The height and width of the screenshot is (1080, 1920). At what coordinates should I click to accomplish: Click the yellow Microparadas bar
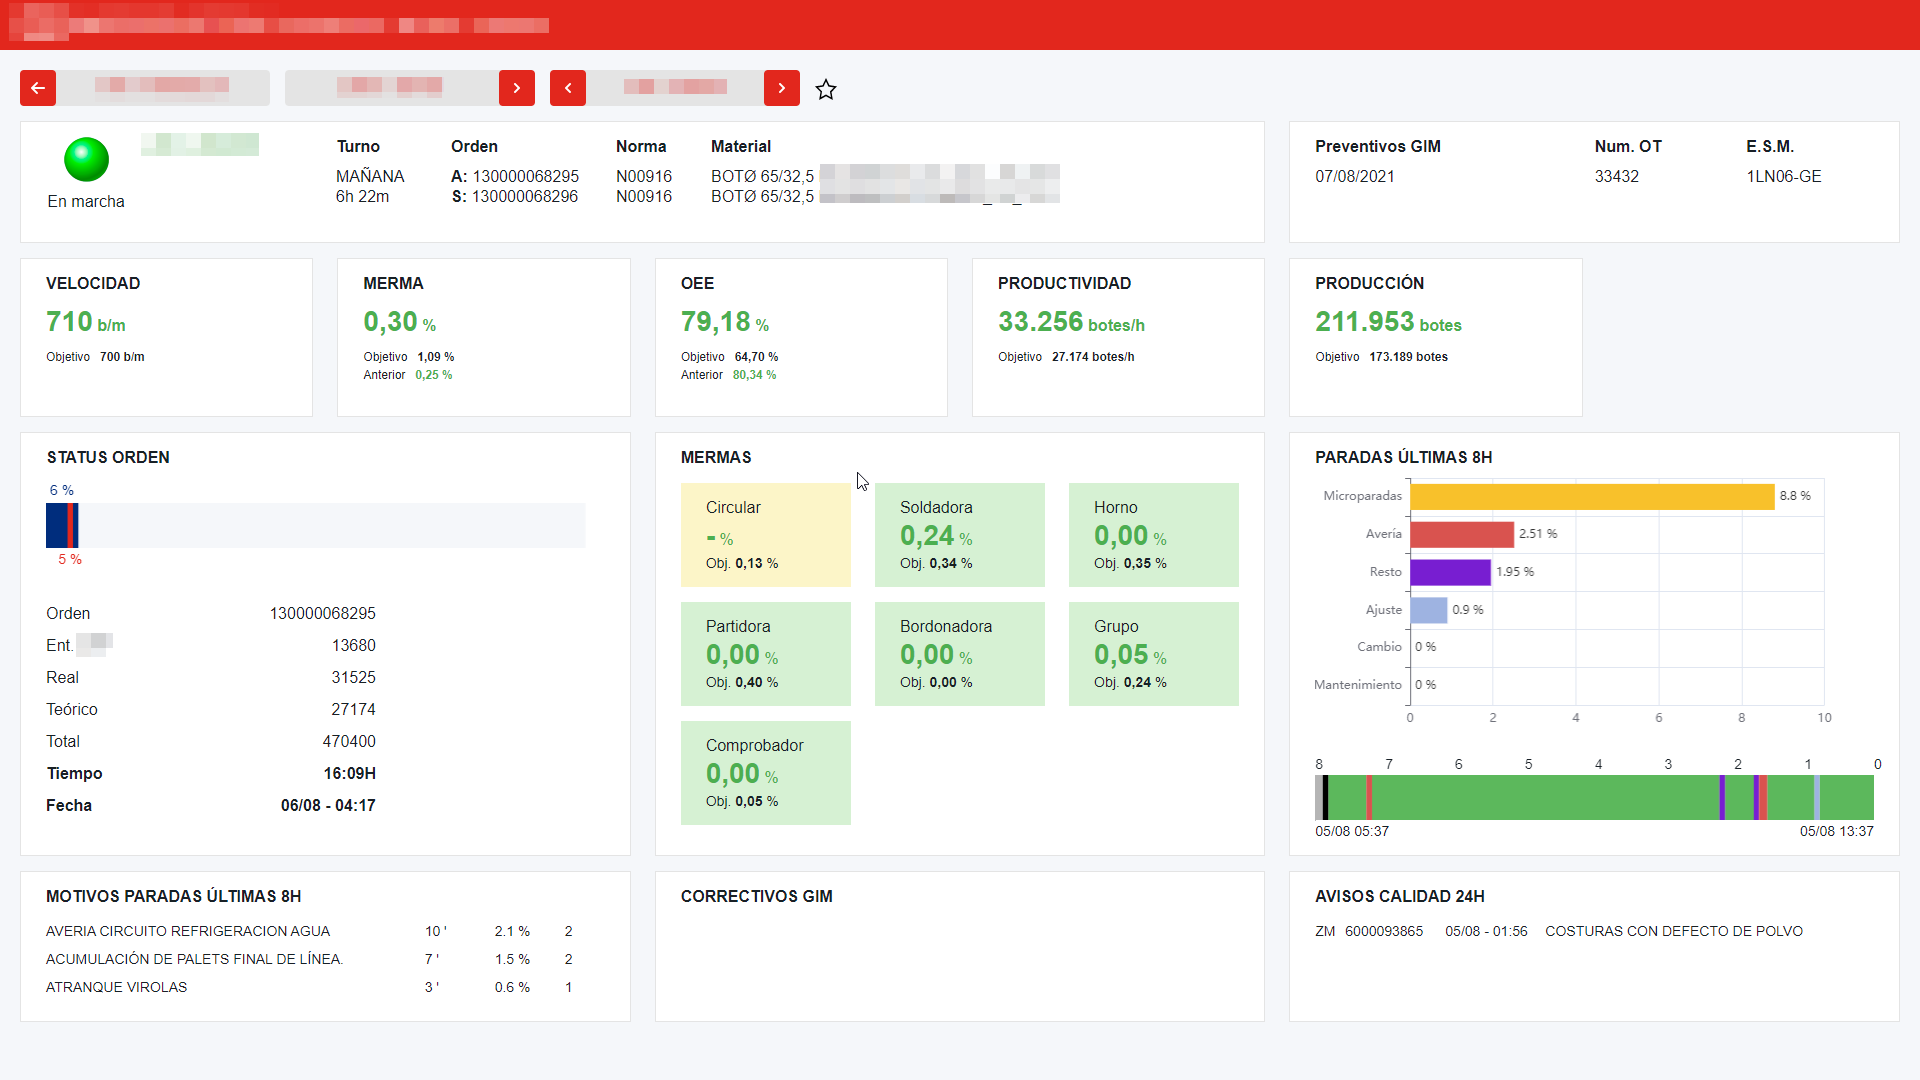tap(1592, 496)
